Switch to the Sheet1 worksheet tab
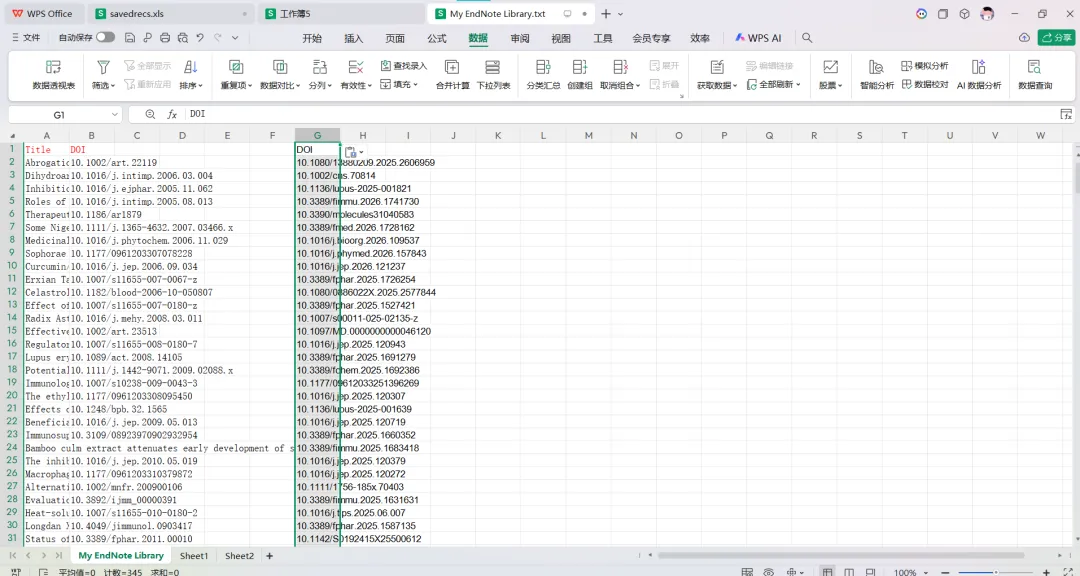Screen dimensions: 1080x576 tap(194, 555)
